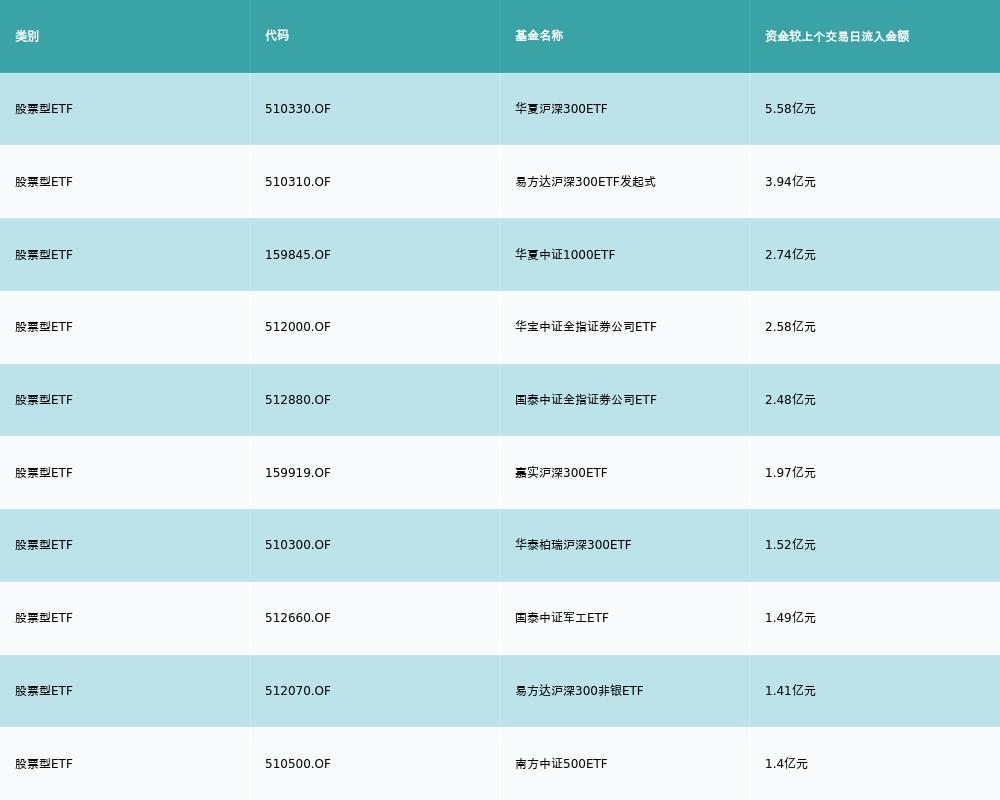Select fund name 华宝中证全指证券公司ETF

click(585, 327)
